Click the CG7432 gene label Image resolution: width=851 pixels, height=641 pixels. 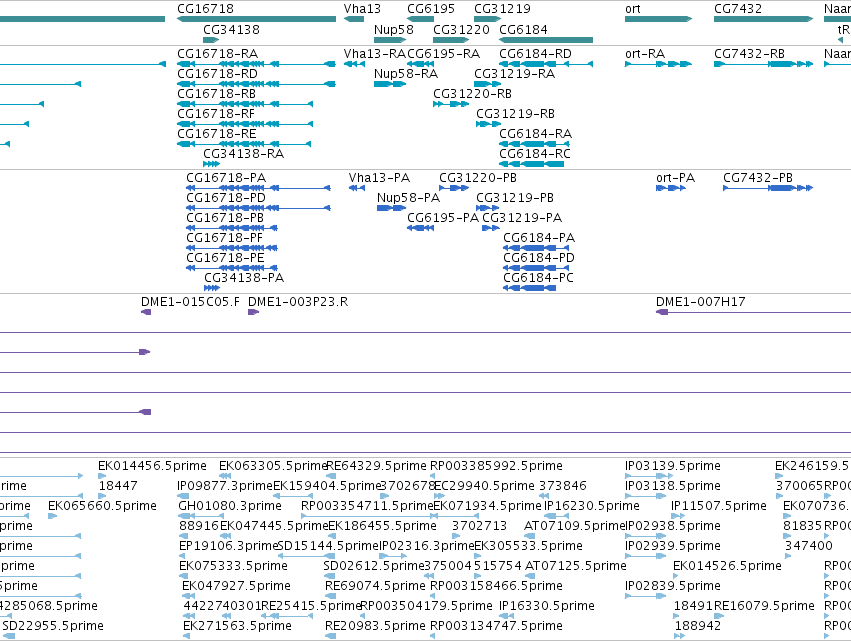738,9
